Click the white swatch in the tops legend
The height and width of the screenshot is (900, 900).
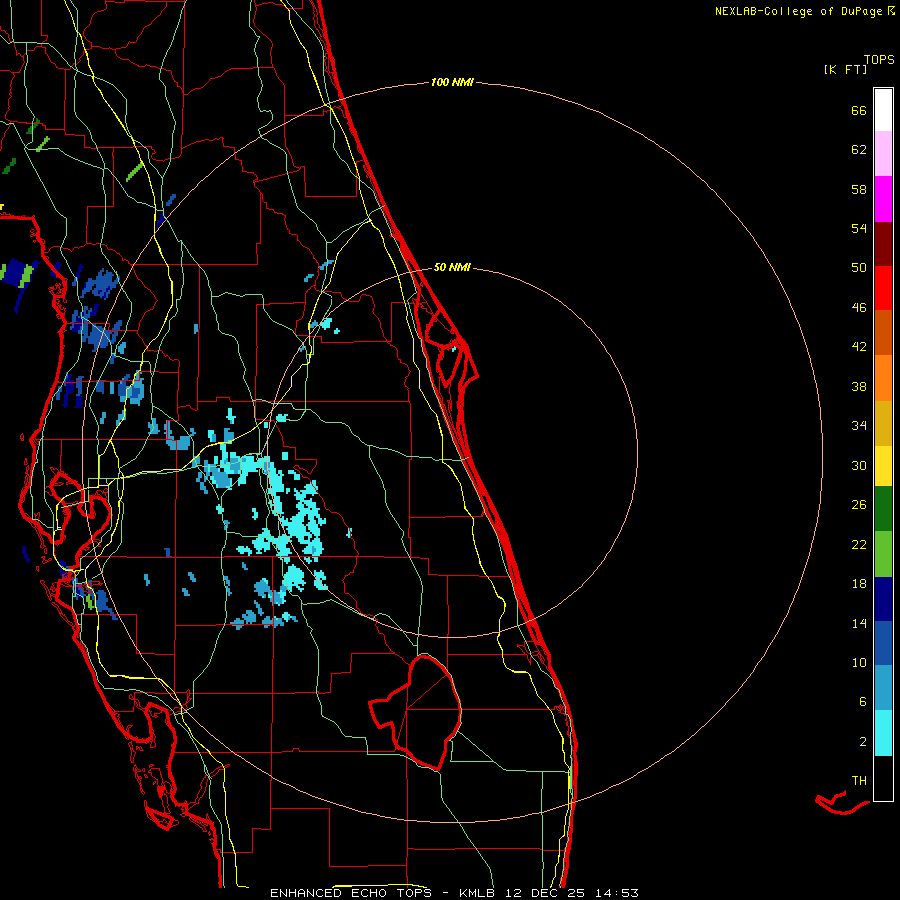(x=883, y=110)
